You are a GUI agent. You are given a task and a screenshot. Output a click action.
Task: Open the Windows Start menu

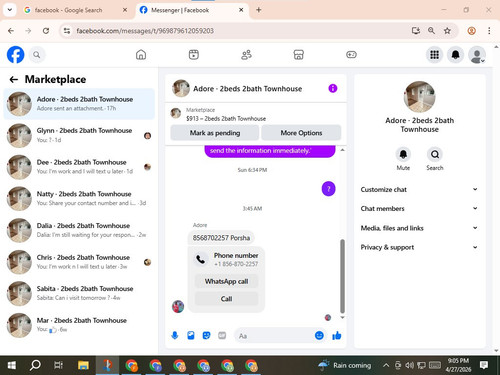(x=12, y=365)
